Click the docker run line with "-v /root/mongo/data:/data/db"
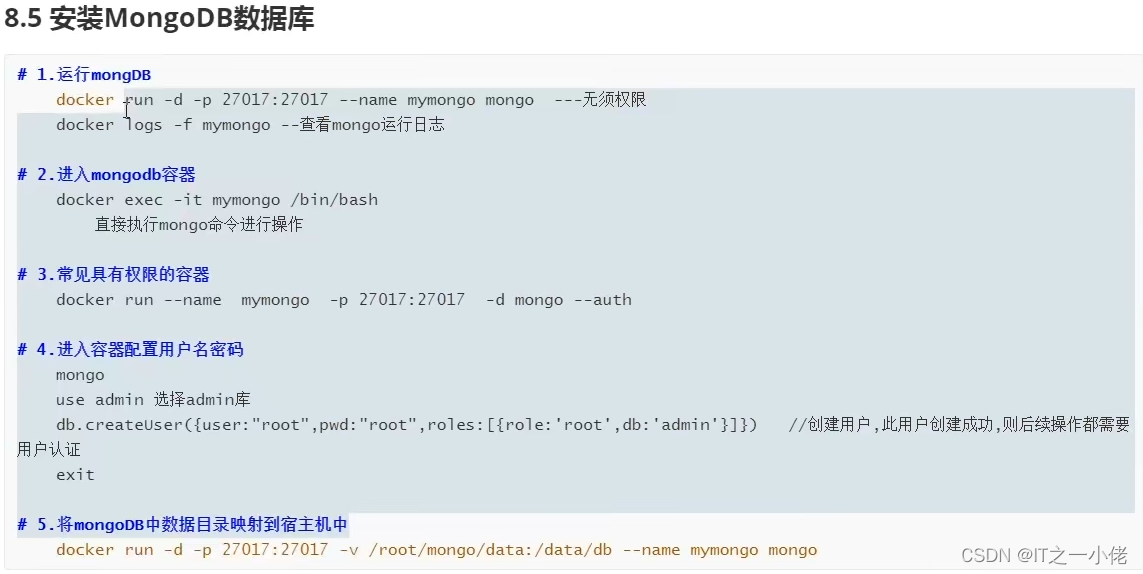The image size is (1143, 574). pyautogui.click(x=437, y=550)
